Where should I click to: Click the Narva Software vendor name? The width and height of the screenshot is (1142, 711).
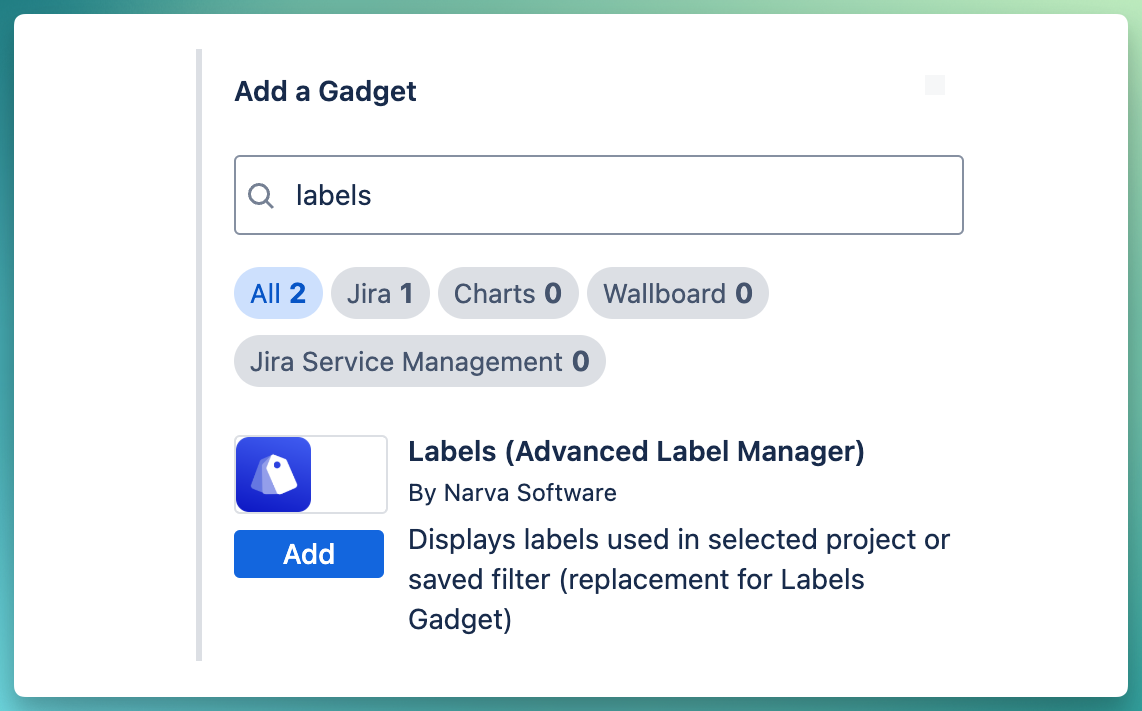coord(512,493)
